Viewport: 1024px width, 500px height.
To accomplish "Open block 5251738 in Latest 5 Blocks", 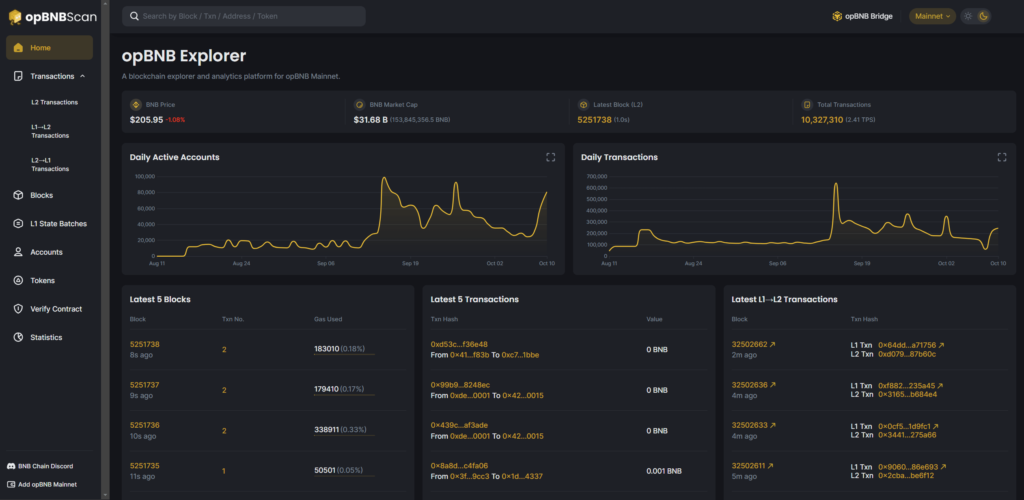I will click(x=145, y=345).
